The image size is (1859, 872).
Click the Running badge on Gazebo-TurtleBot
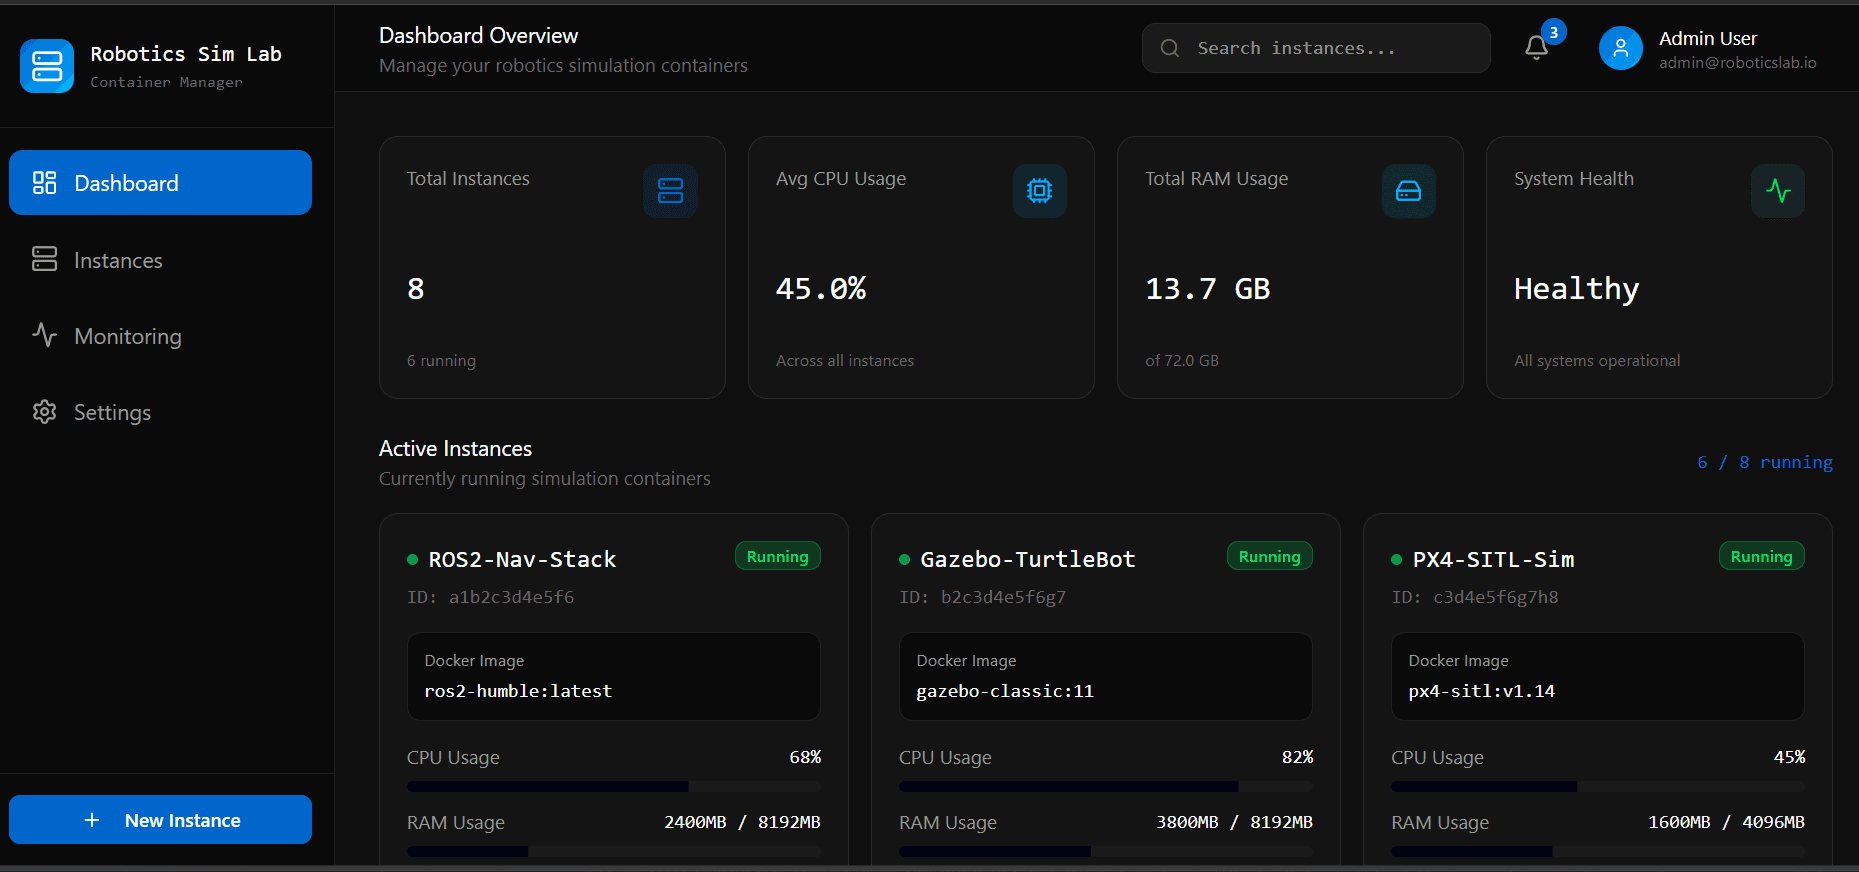click(x=1269, y=557)
